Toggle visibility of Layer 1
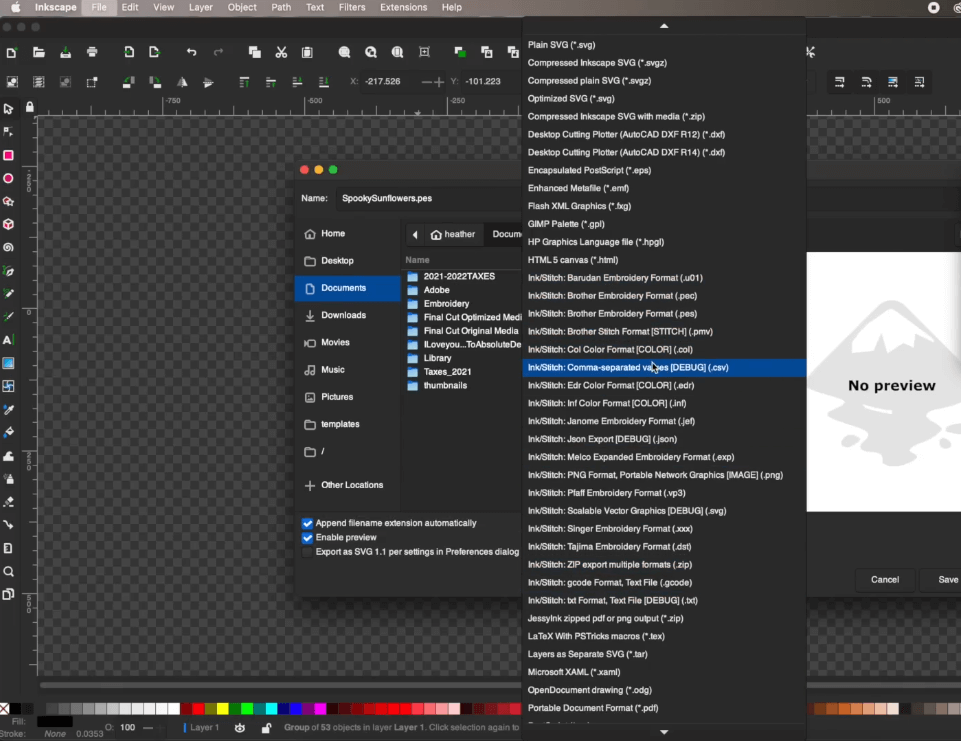 coord(241,728)
